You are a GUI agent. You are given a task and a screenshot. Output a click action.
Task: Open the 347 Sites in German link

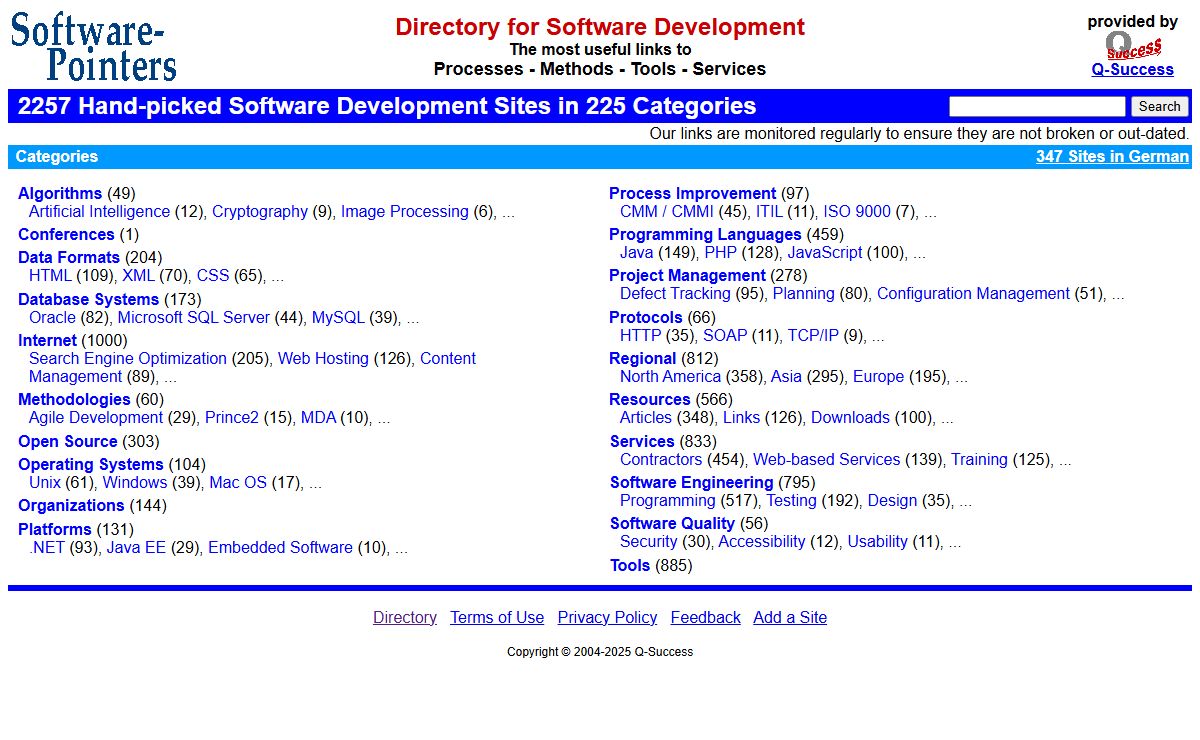(x=1112, y=157)
